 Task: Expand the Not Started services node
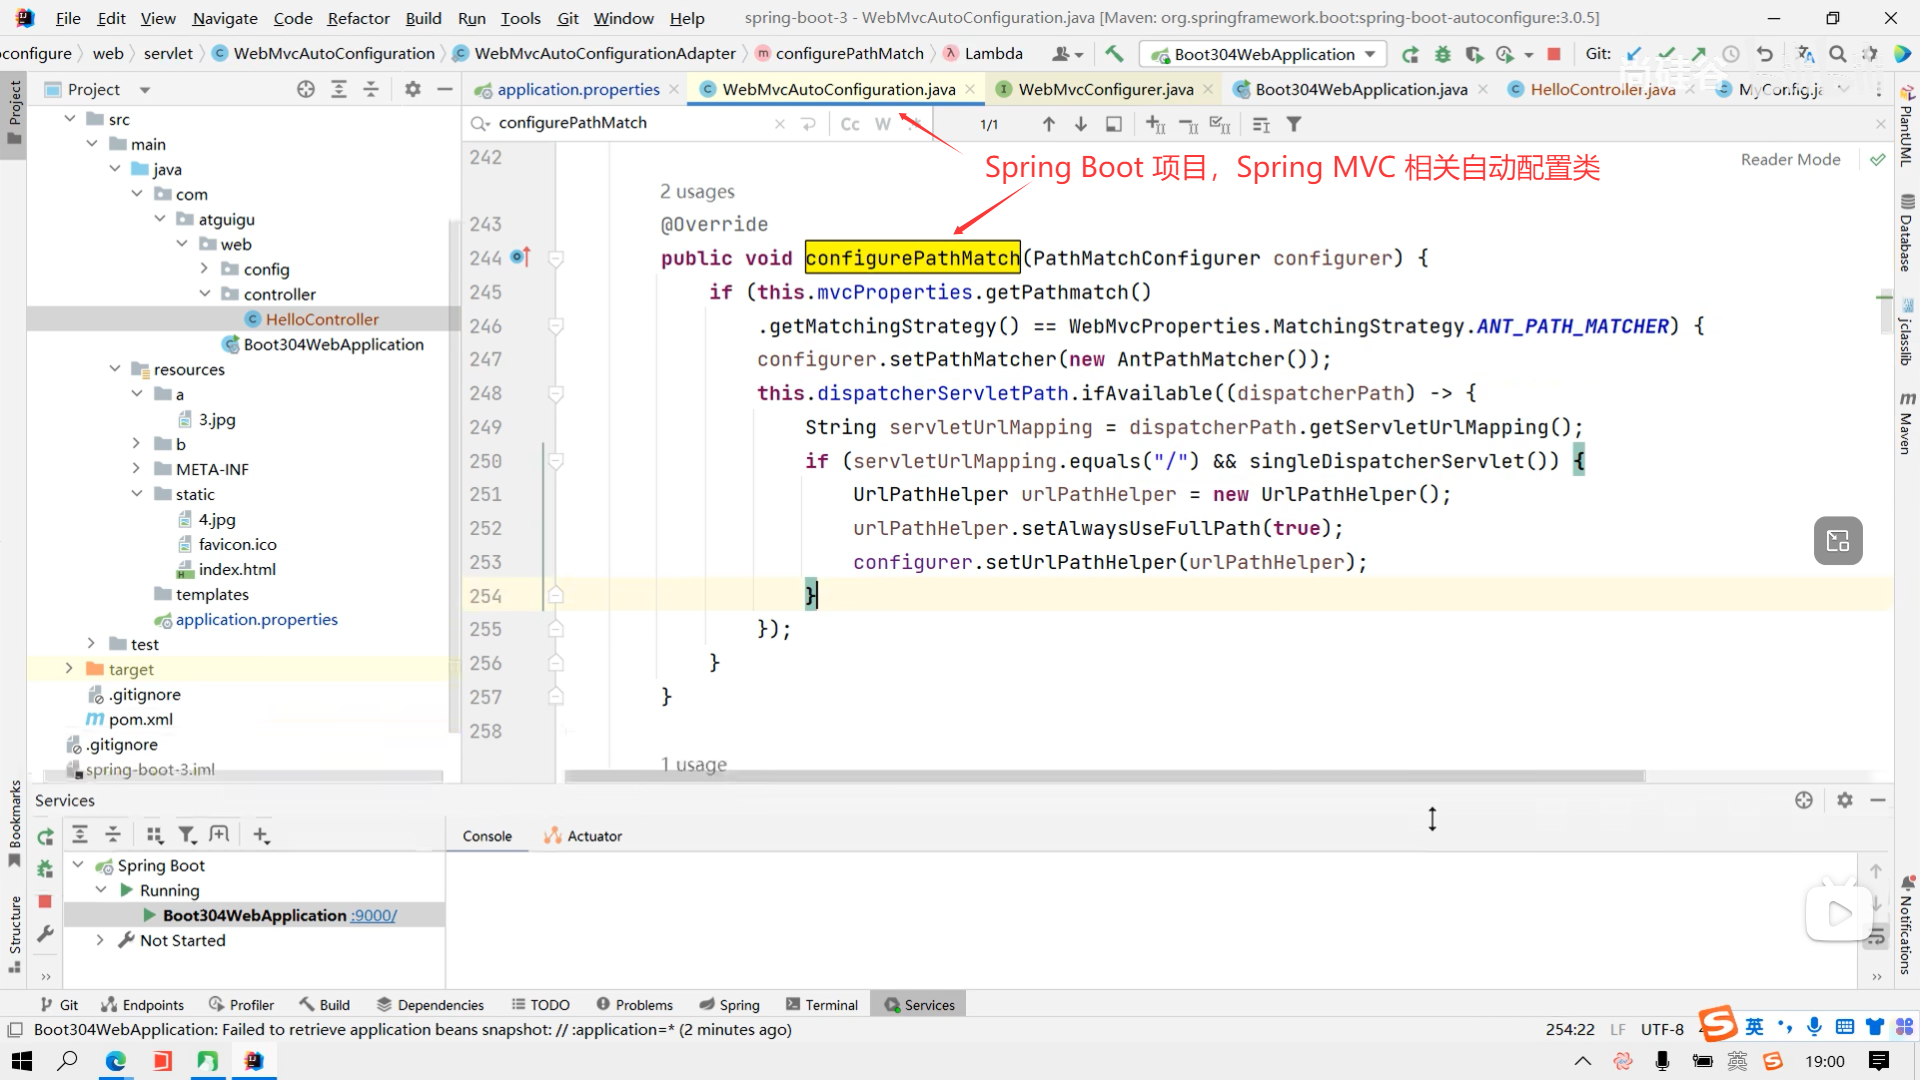coord(100,940)
